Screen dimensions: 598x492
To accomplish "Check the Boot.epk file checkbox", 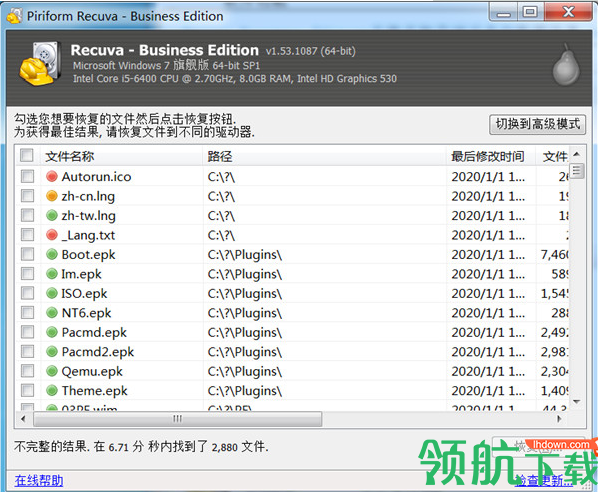I will point(27,254).
